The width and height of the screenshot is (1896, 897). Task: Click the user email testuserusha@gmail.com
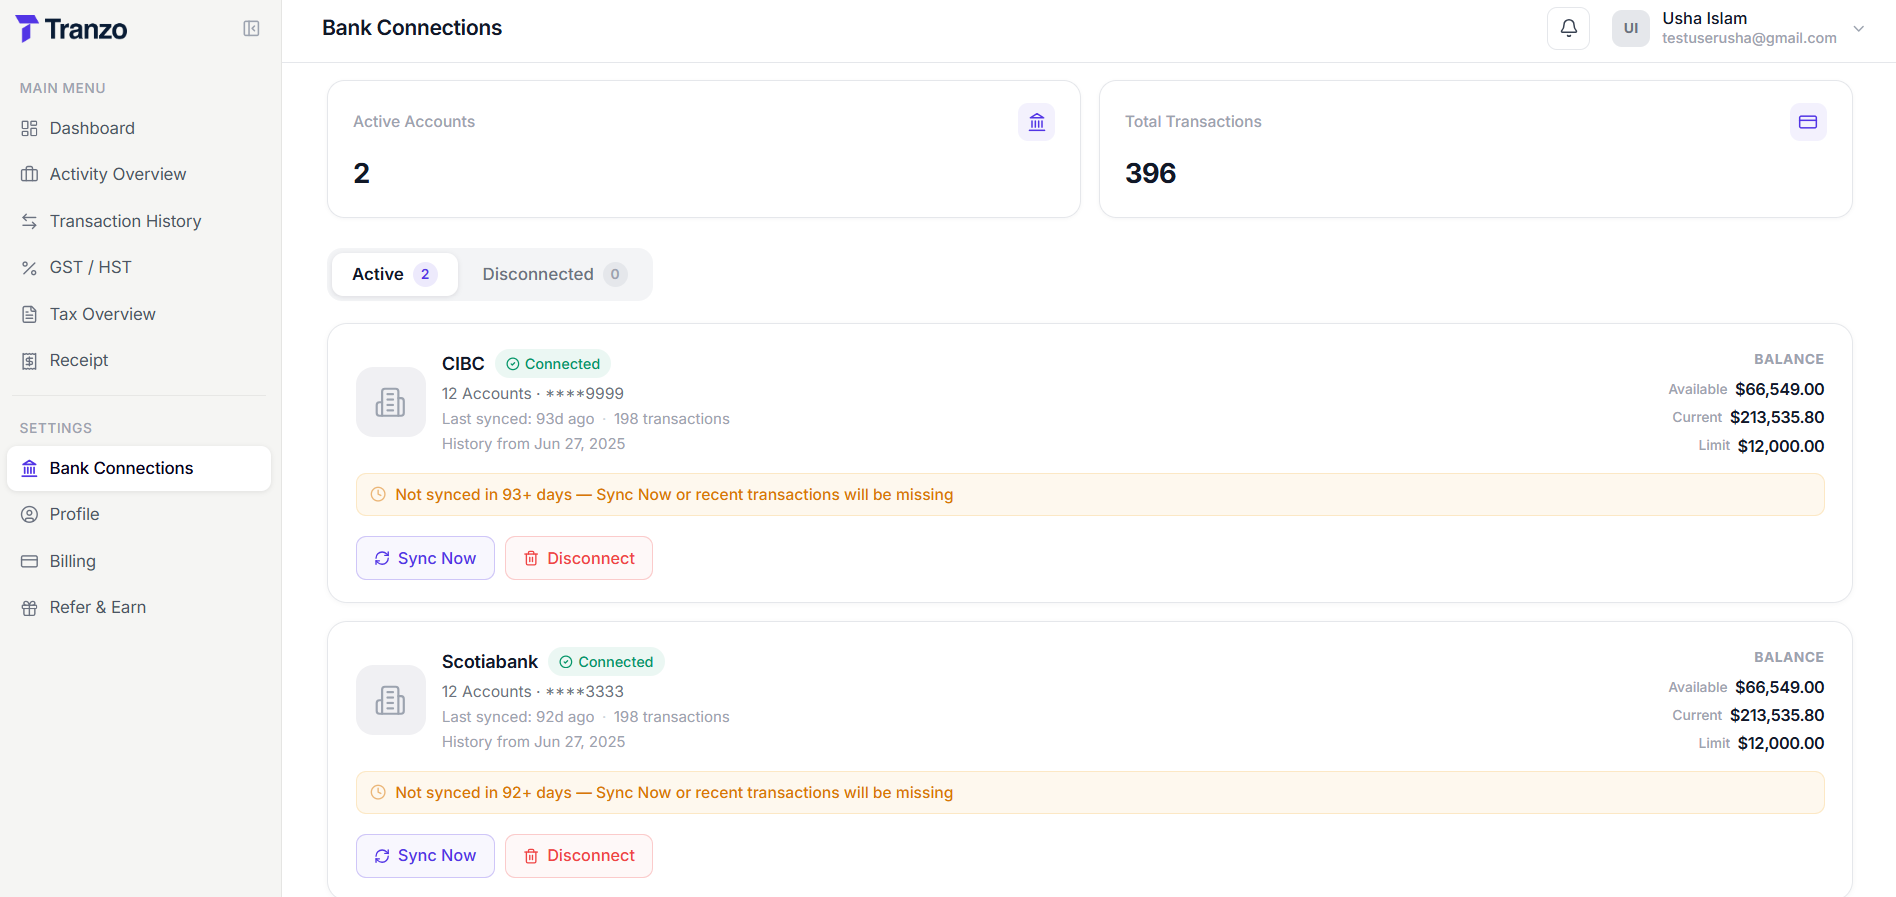click(1749, 38)
